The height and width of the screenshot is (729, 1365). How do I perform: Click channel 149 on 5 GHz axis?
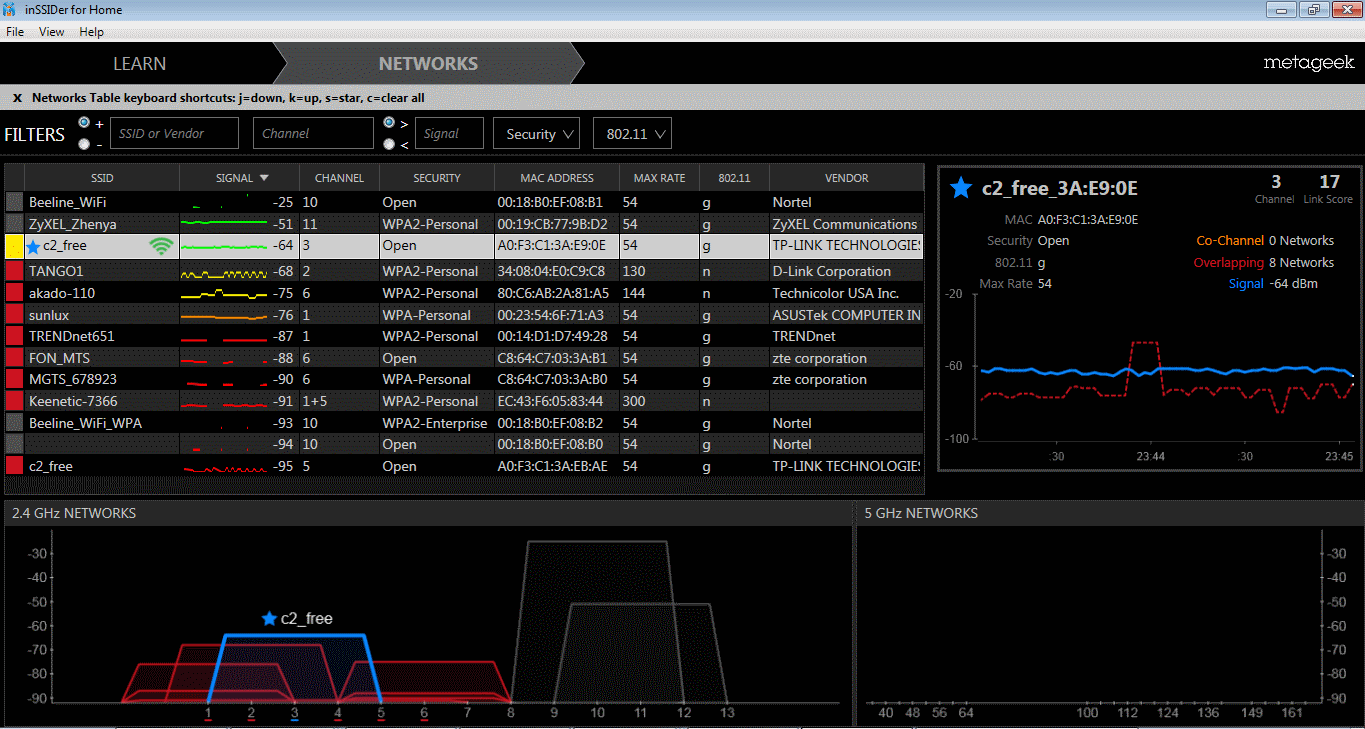tap(1251, 713)
